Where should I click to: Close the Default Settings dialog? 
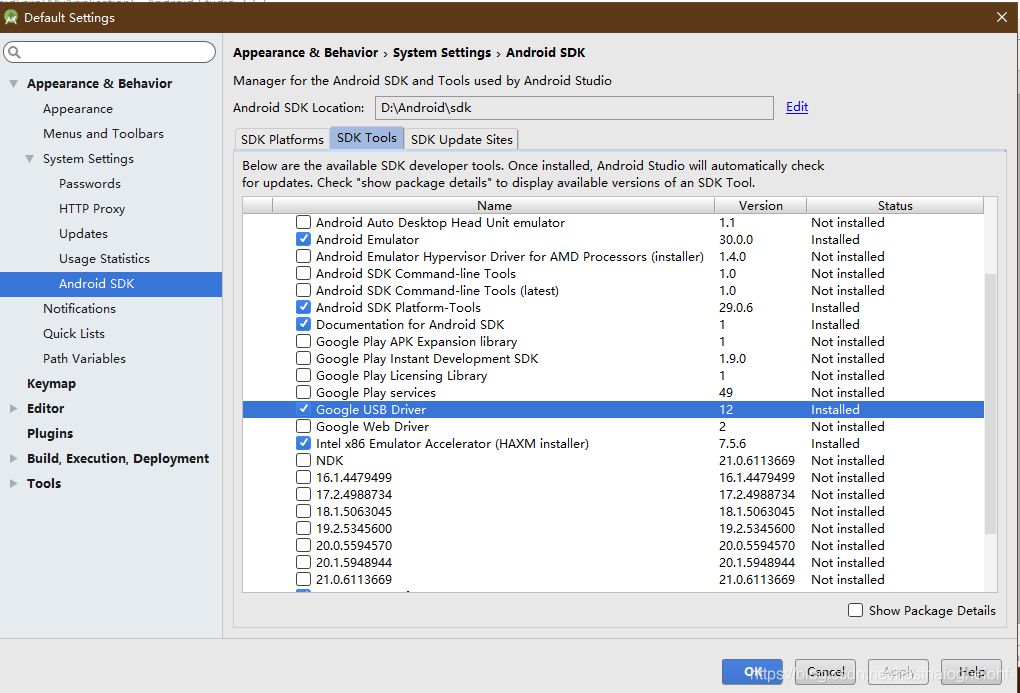(1002, 17)
